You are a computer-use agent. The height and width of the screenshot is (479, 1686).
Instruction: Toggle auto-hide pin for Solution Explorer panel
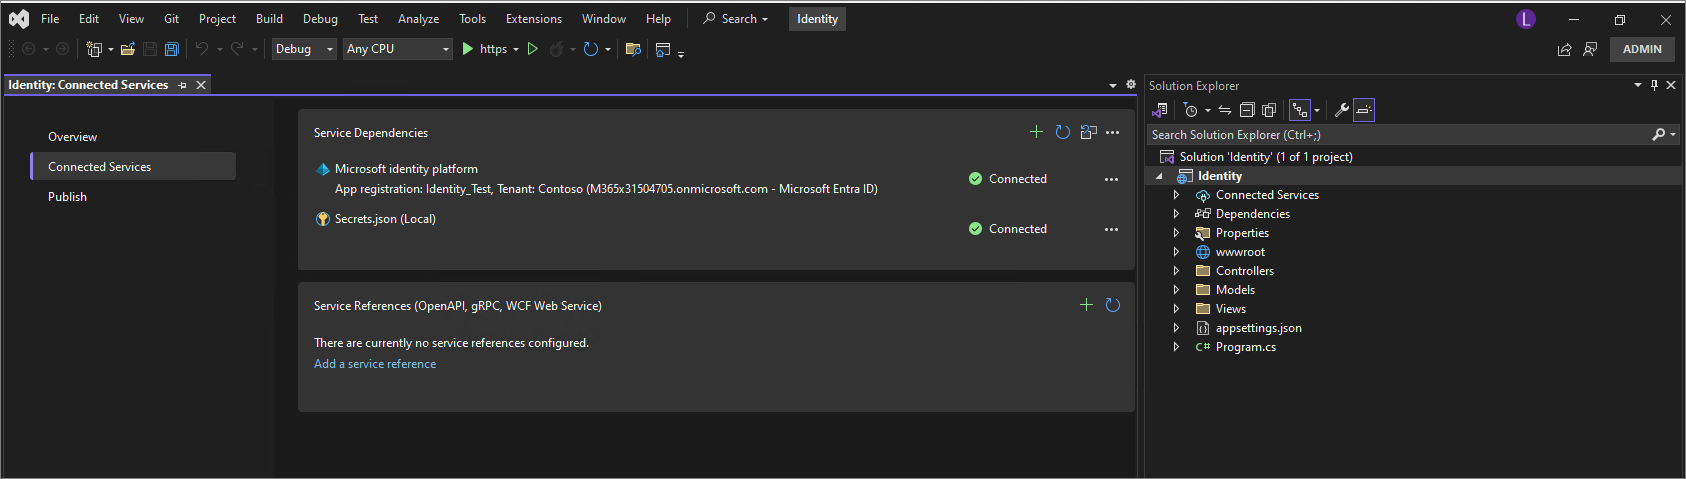pyautogui.click(x=1654, y=85)
